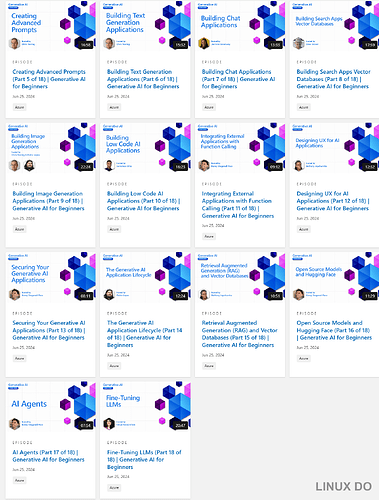379x500 pixels.
Task: Click The Generative AI Application Lifecycle (Part 14) title link
Action: coord(144,334)
